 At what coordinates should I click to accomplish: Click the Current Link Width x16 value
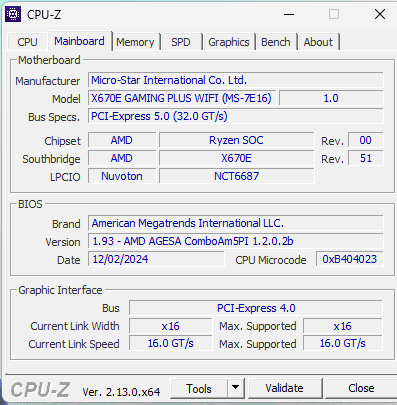(x=170, y=326)
